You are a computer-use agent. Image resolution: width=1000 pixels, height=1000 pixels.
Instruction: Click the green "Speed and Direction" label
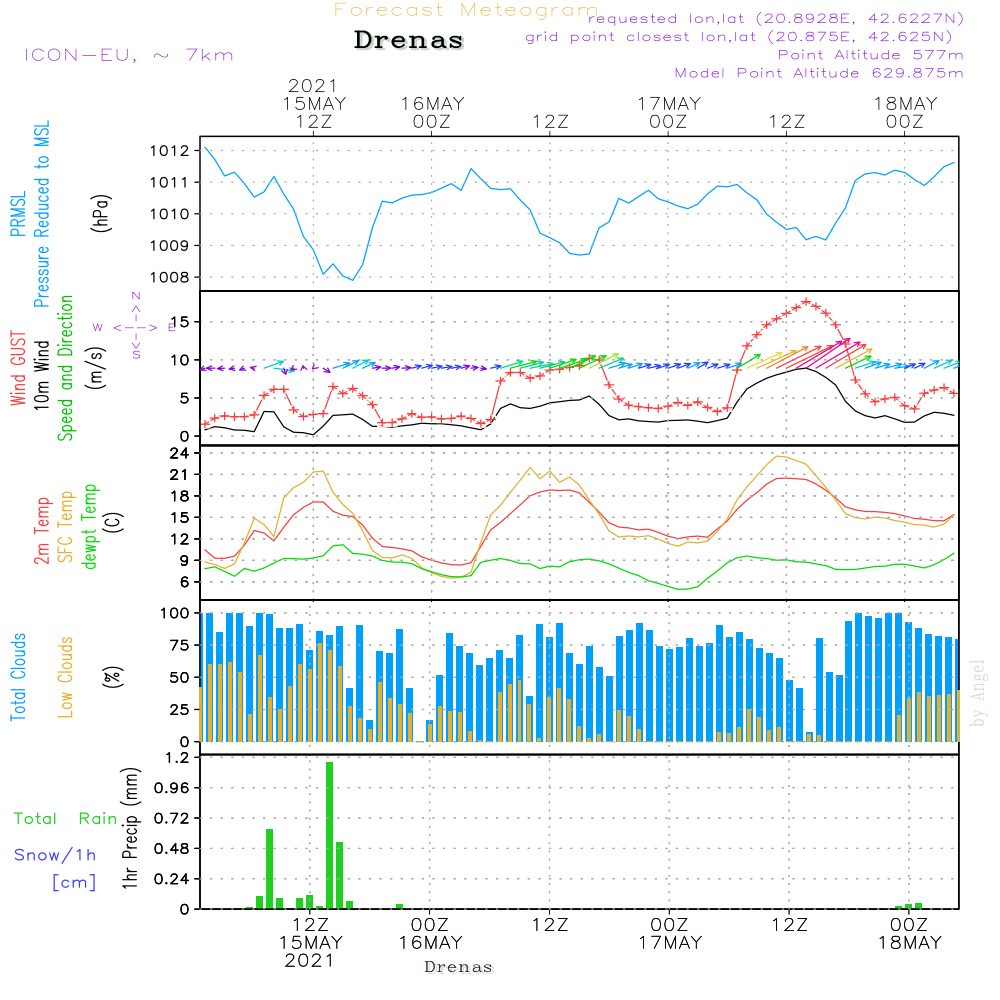tap(66, 368)
